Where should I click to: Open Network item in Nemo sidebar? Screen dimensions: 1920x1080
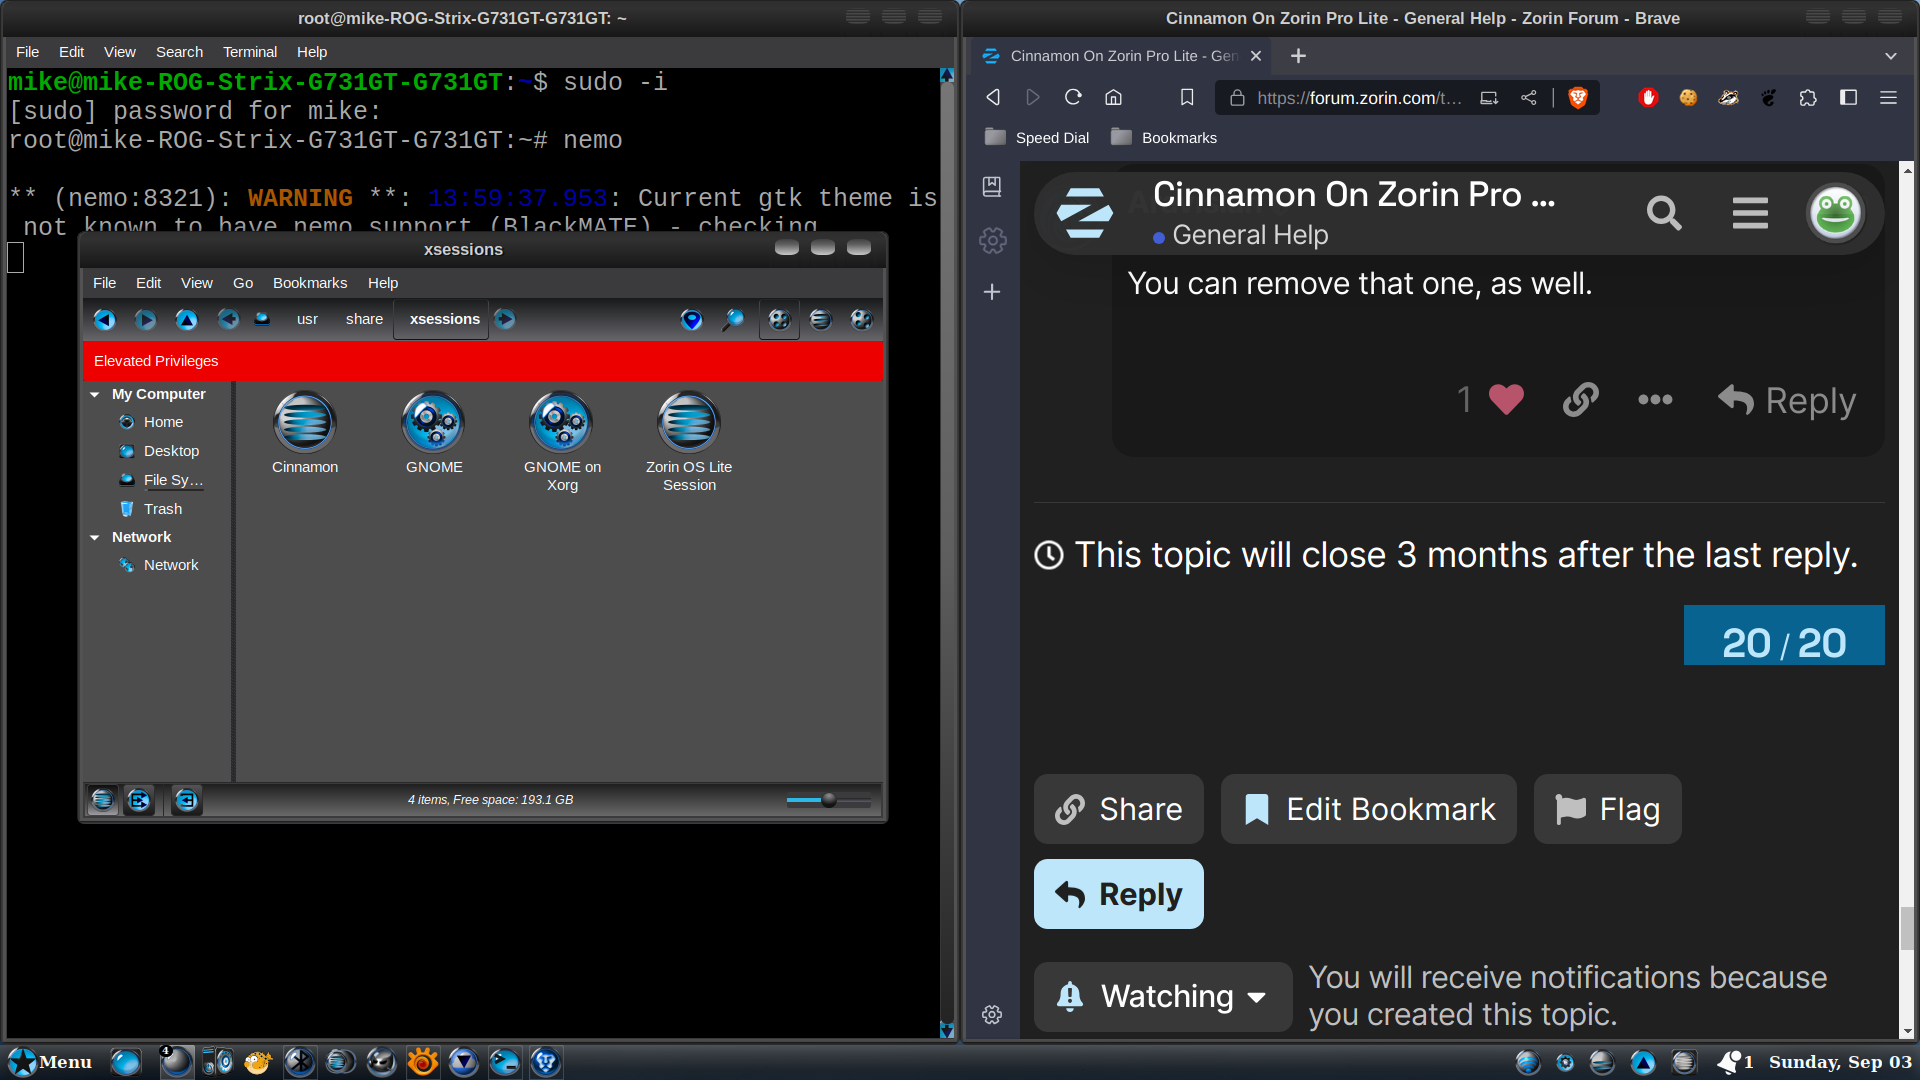coord(170,565)
